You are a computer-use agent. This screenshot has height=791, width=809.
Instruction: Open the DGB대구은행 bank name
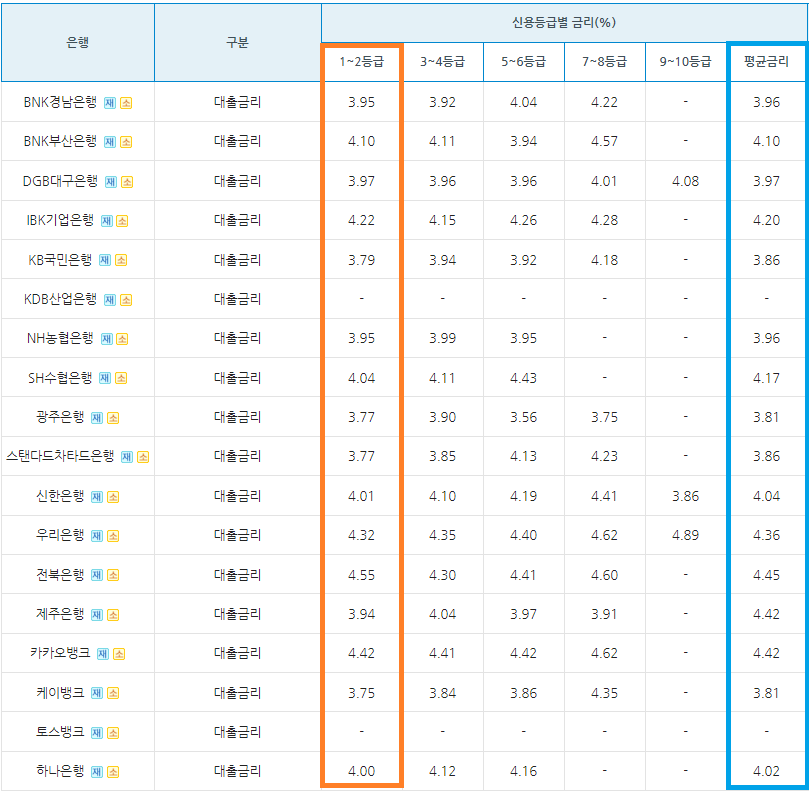click(60, 181)
